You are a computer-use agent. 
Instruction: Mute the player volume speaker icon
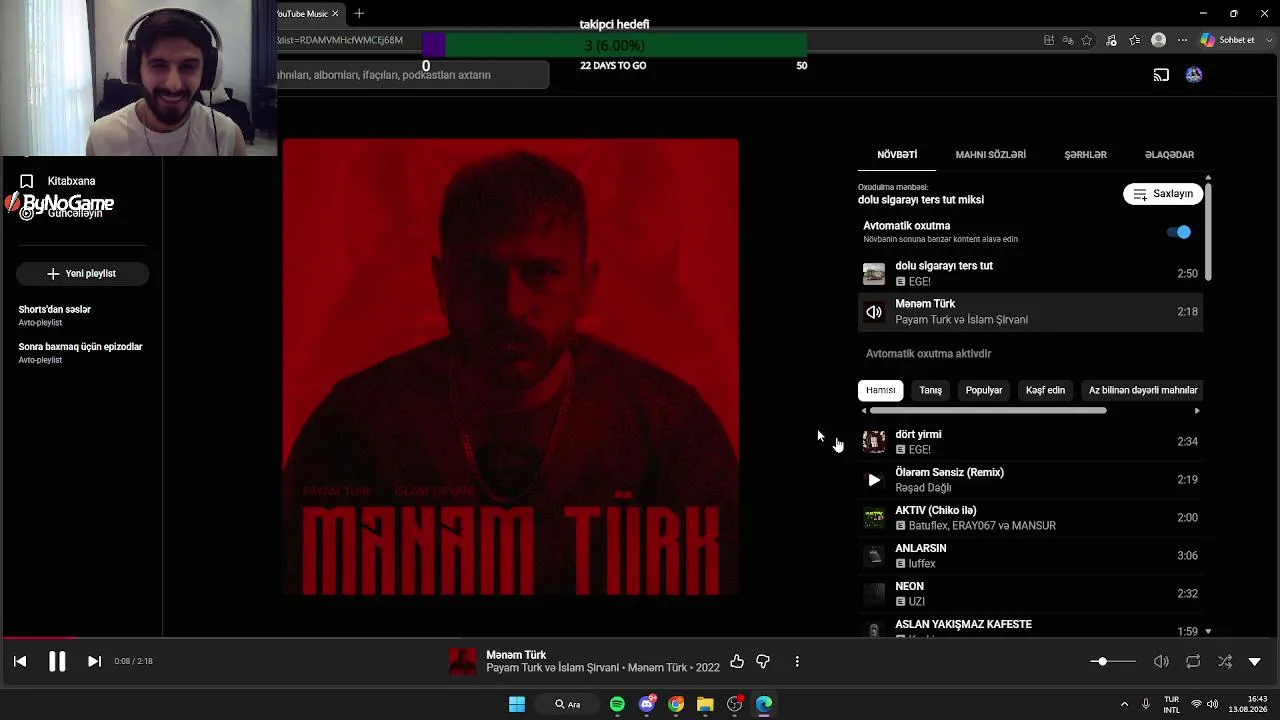tap(1161, 661)
